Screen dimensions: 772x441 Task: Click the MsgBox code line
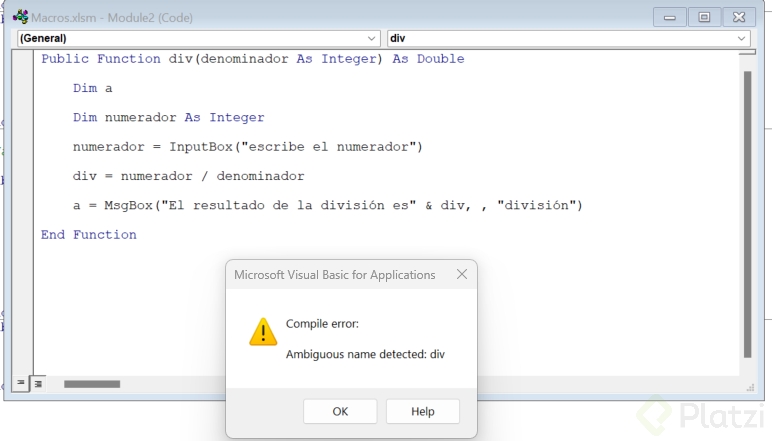[x=328, y=205]
